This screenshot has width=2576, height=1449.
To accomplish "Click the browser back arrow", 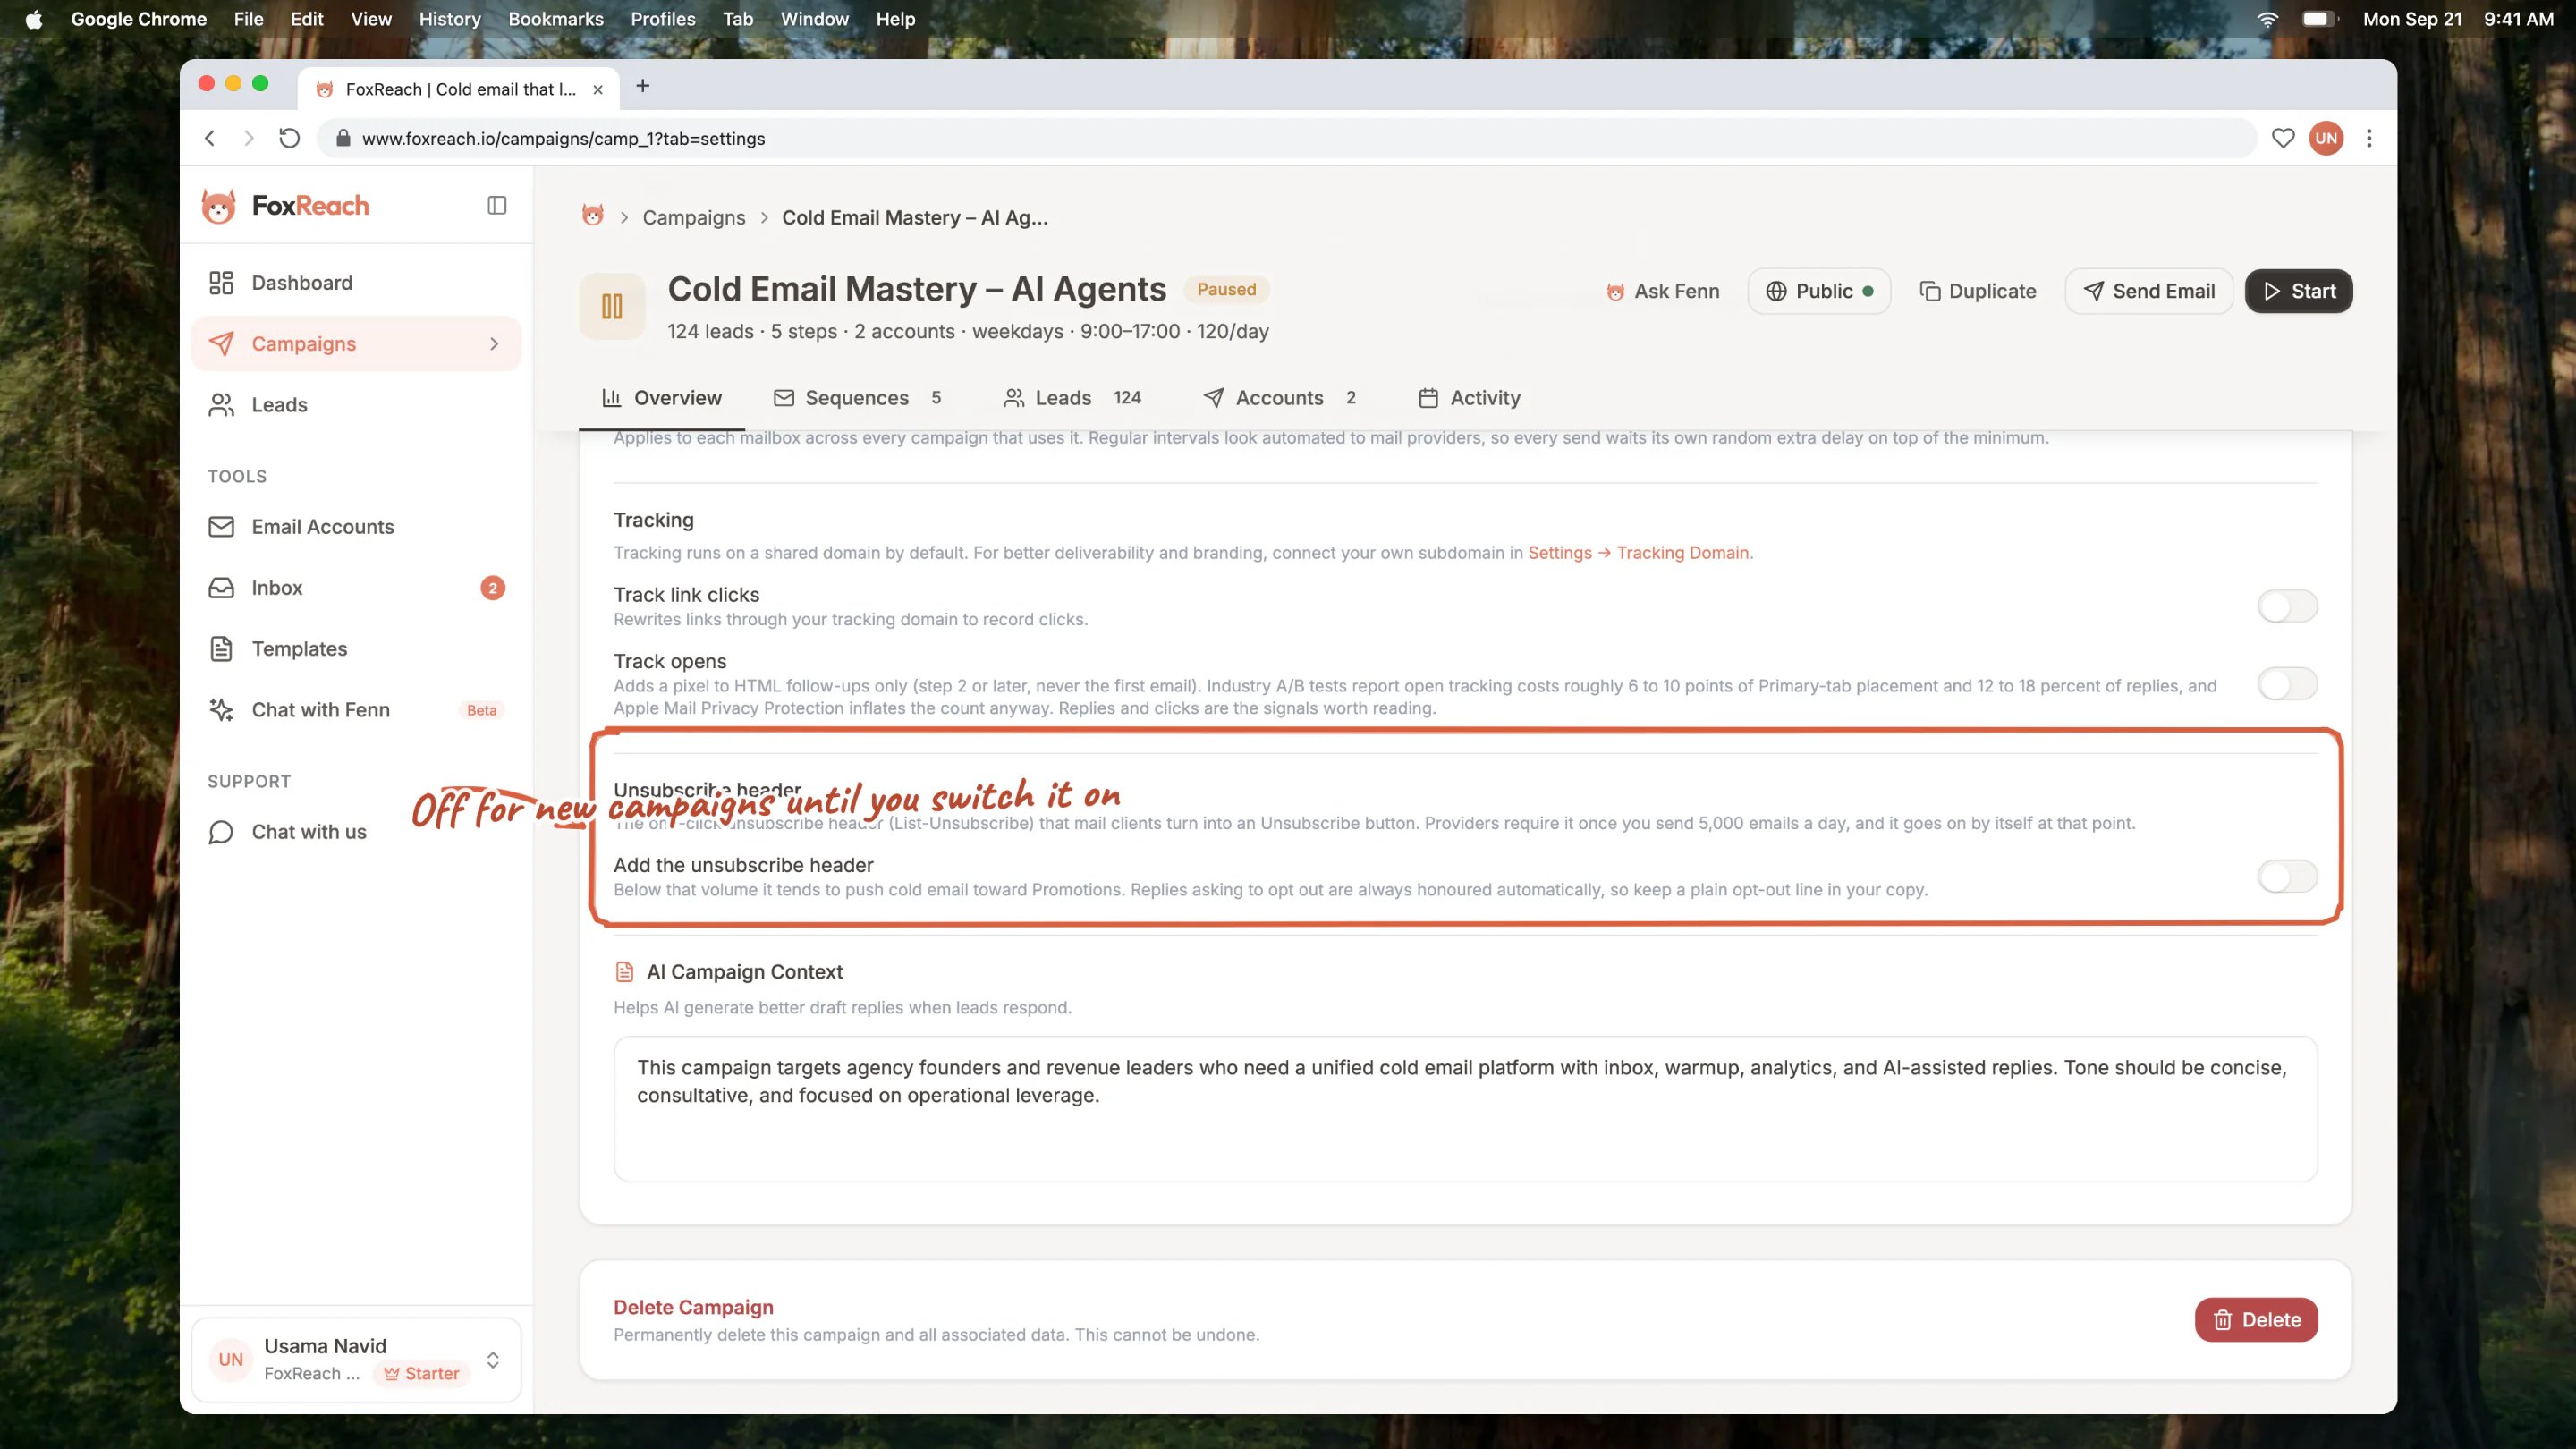I will [210, 138].
